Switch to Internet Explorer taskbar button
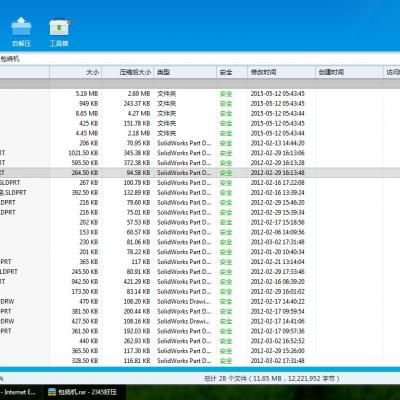 click(x=20, y=392)
